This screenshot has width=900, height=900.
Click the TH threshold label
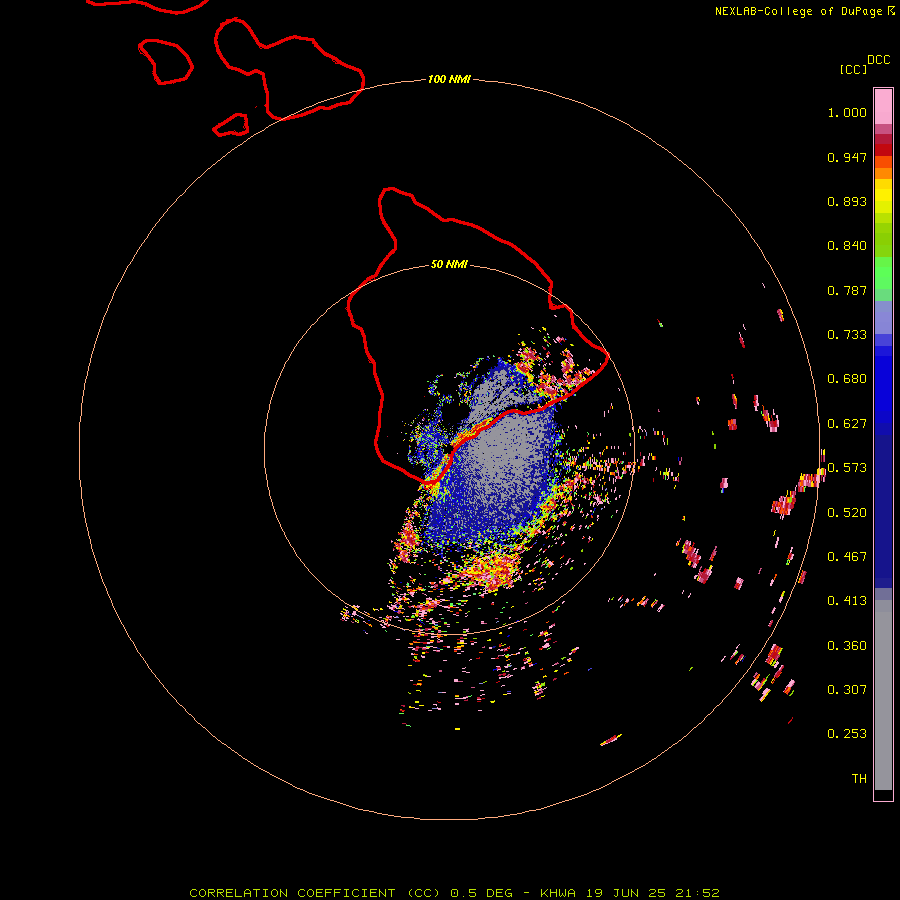(859, 779)
